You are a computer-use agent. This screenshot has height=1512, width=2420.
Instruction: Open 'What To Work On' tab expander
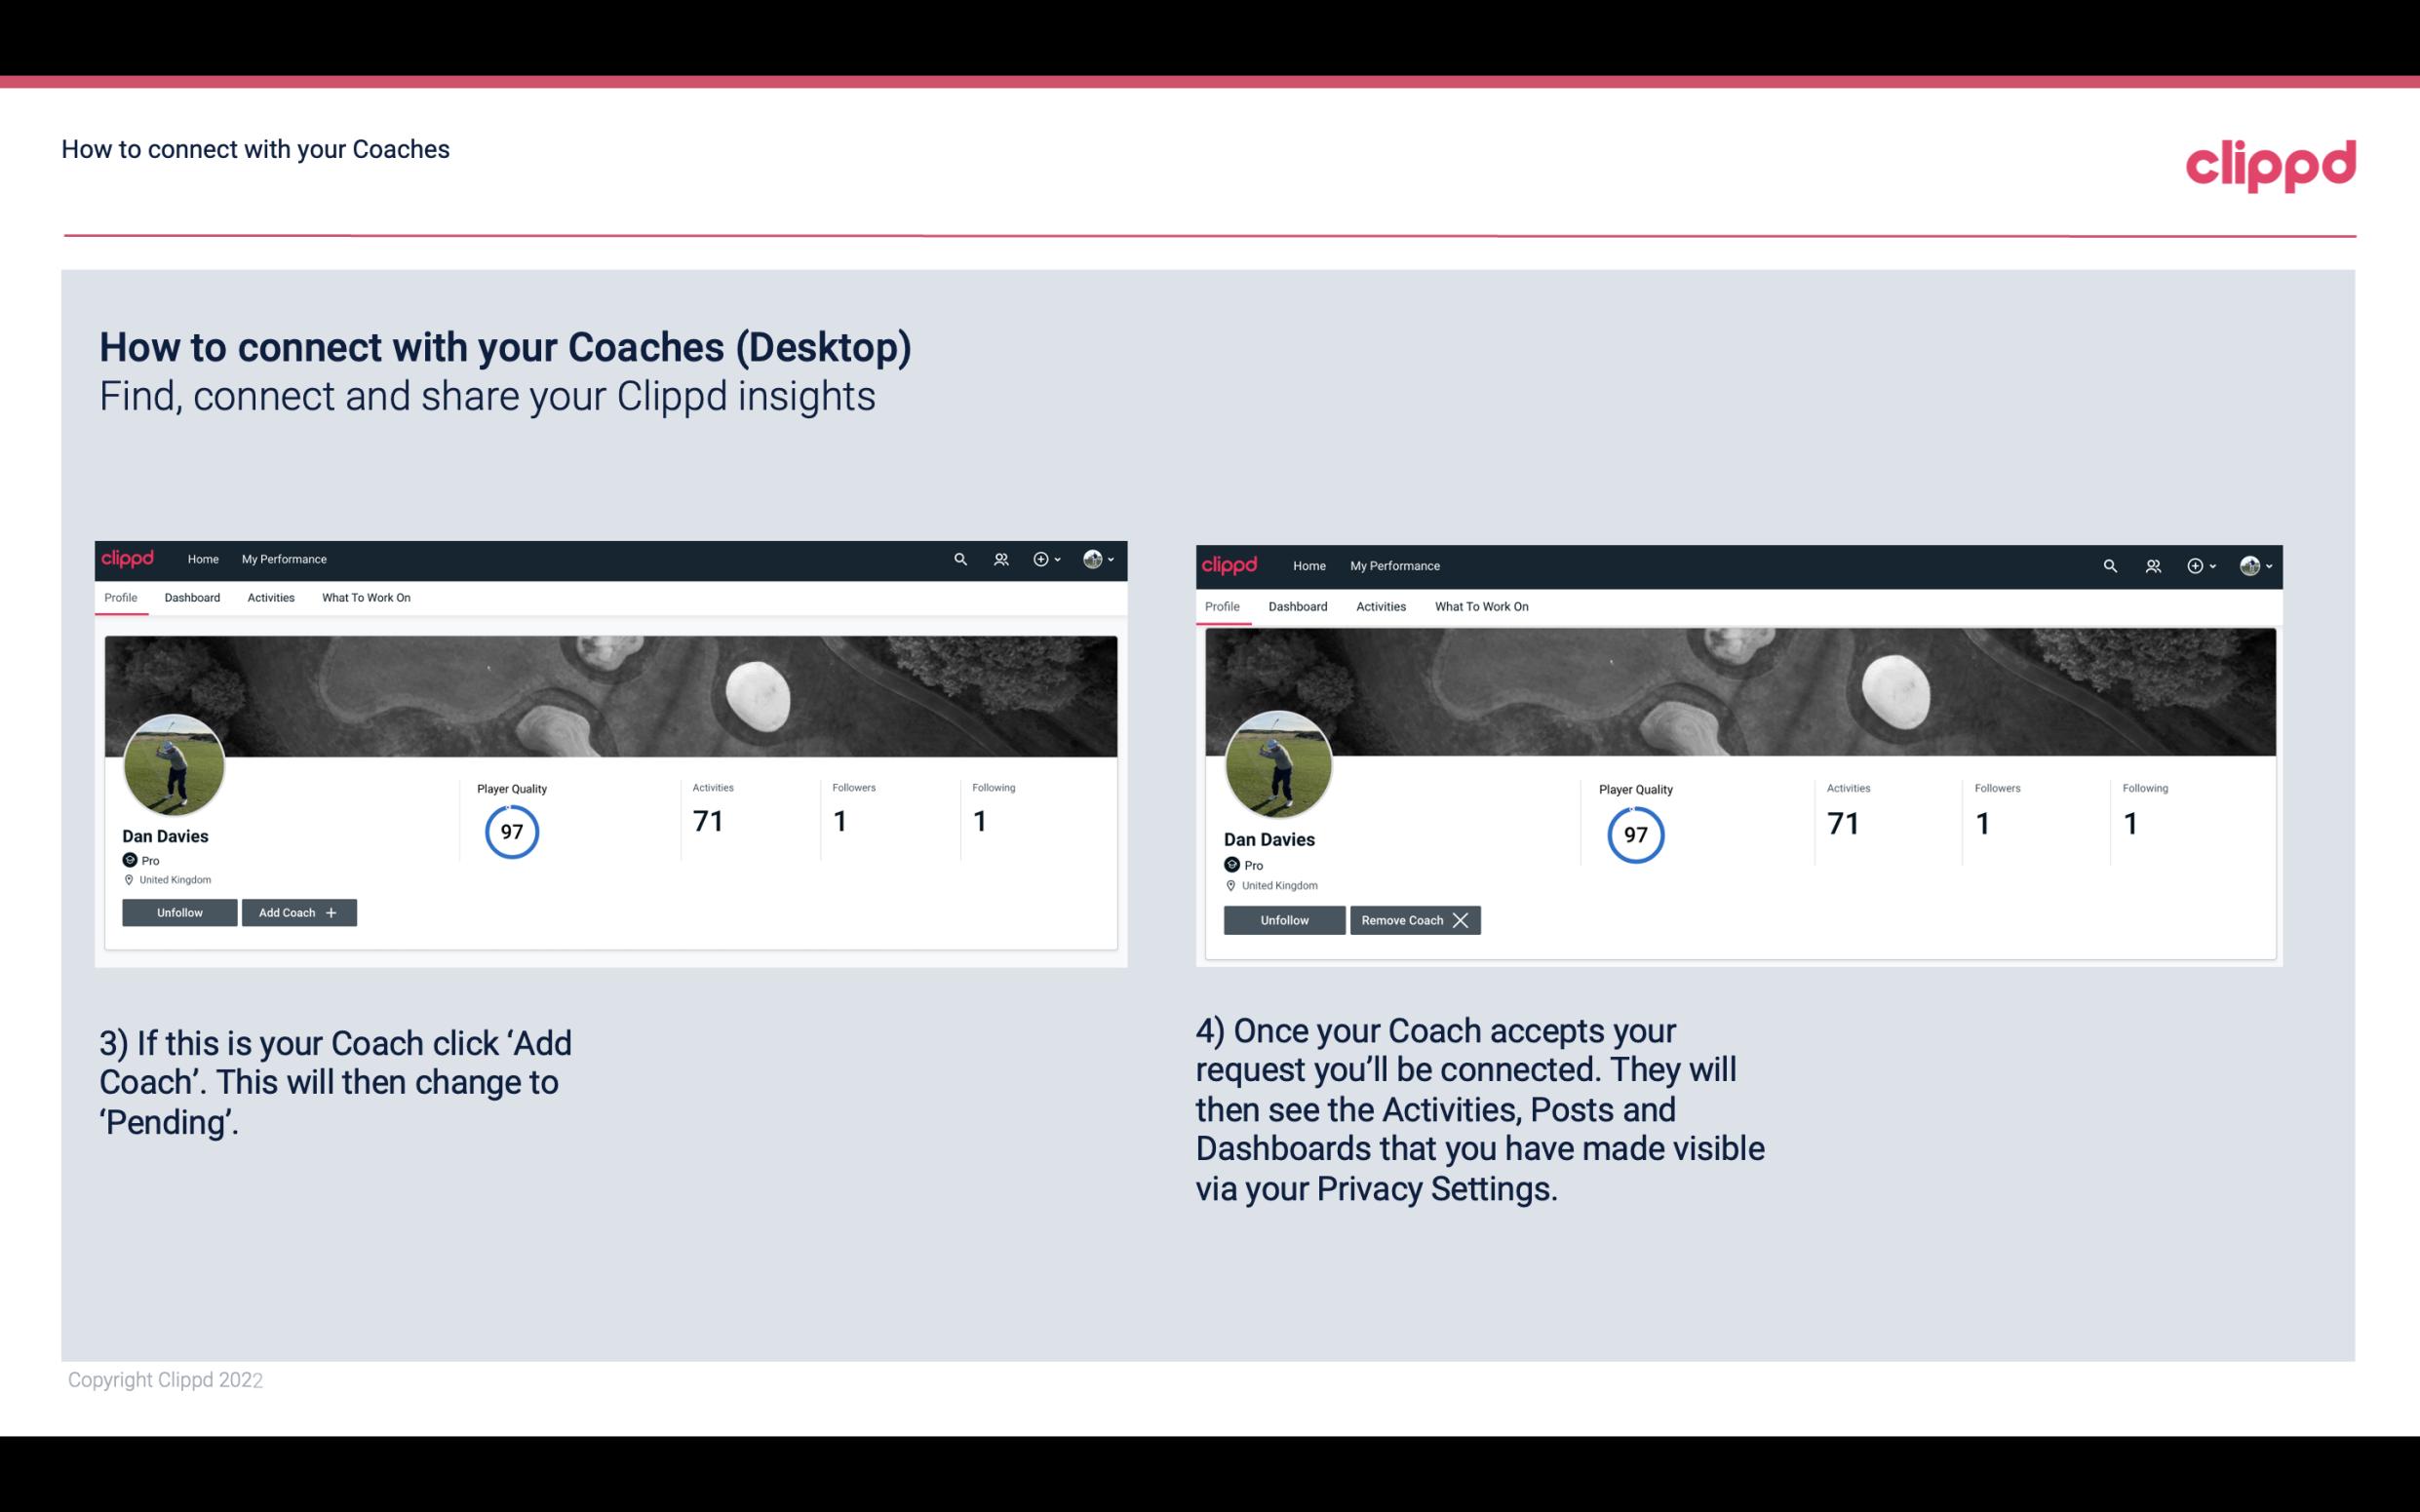366,598
